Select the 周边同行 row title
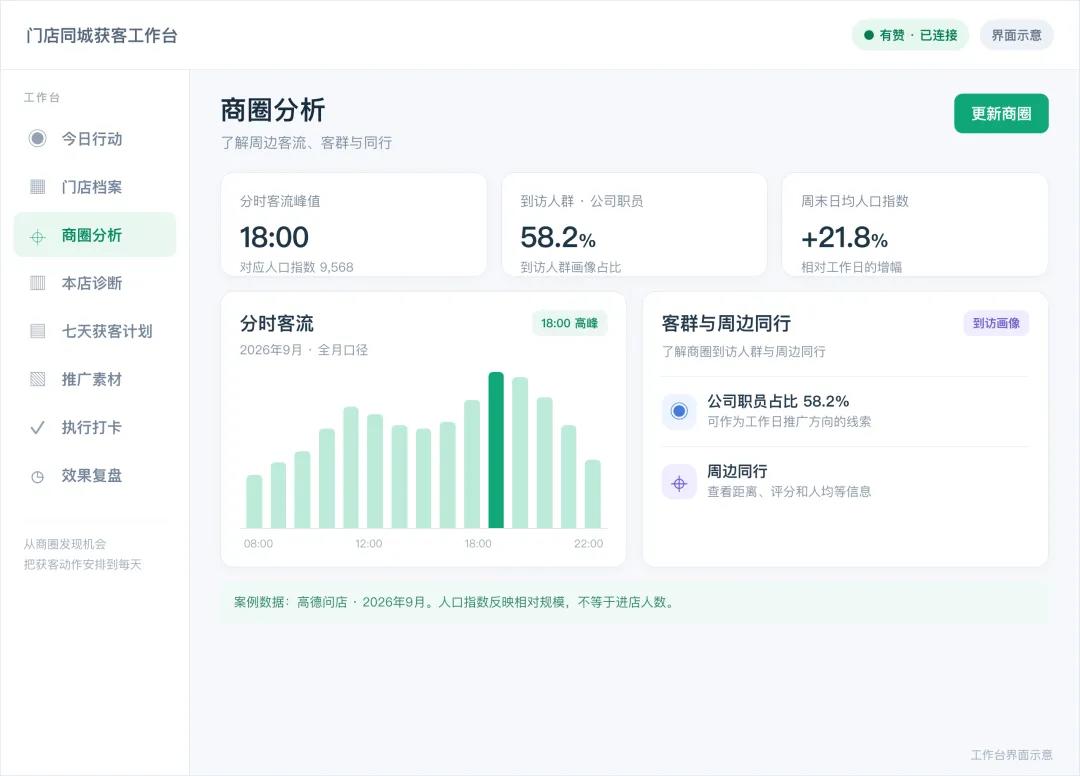This screenshot has height=776, width=1080. [737, 471]
